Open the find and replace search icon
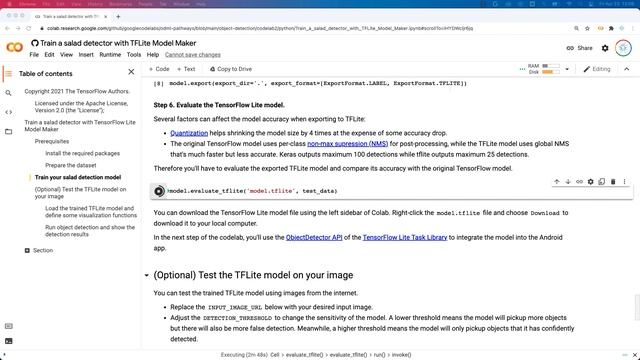This screenshot has width=640, height=360. 9,93
